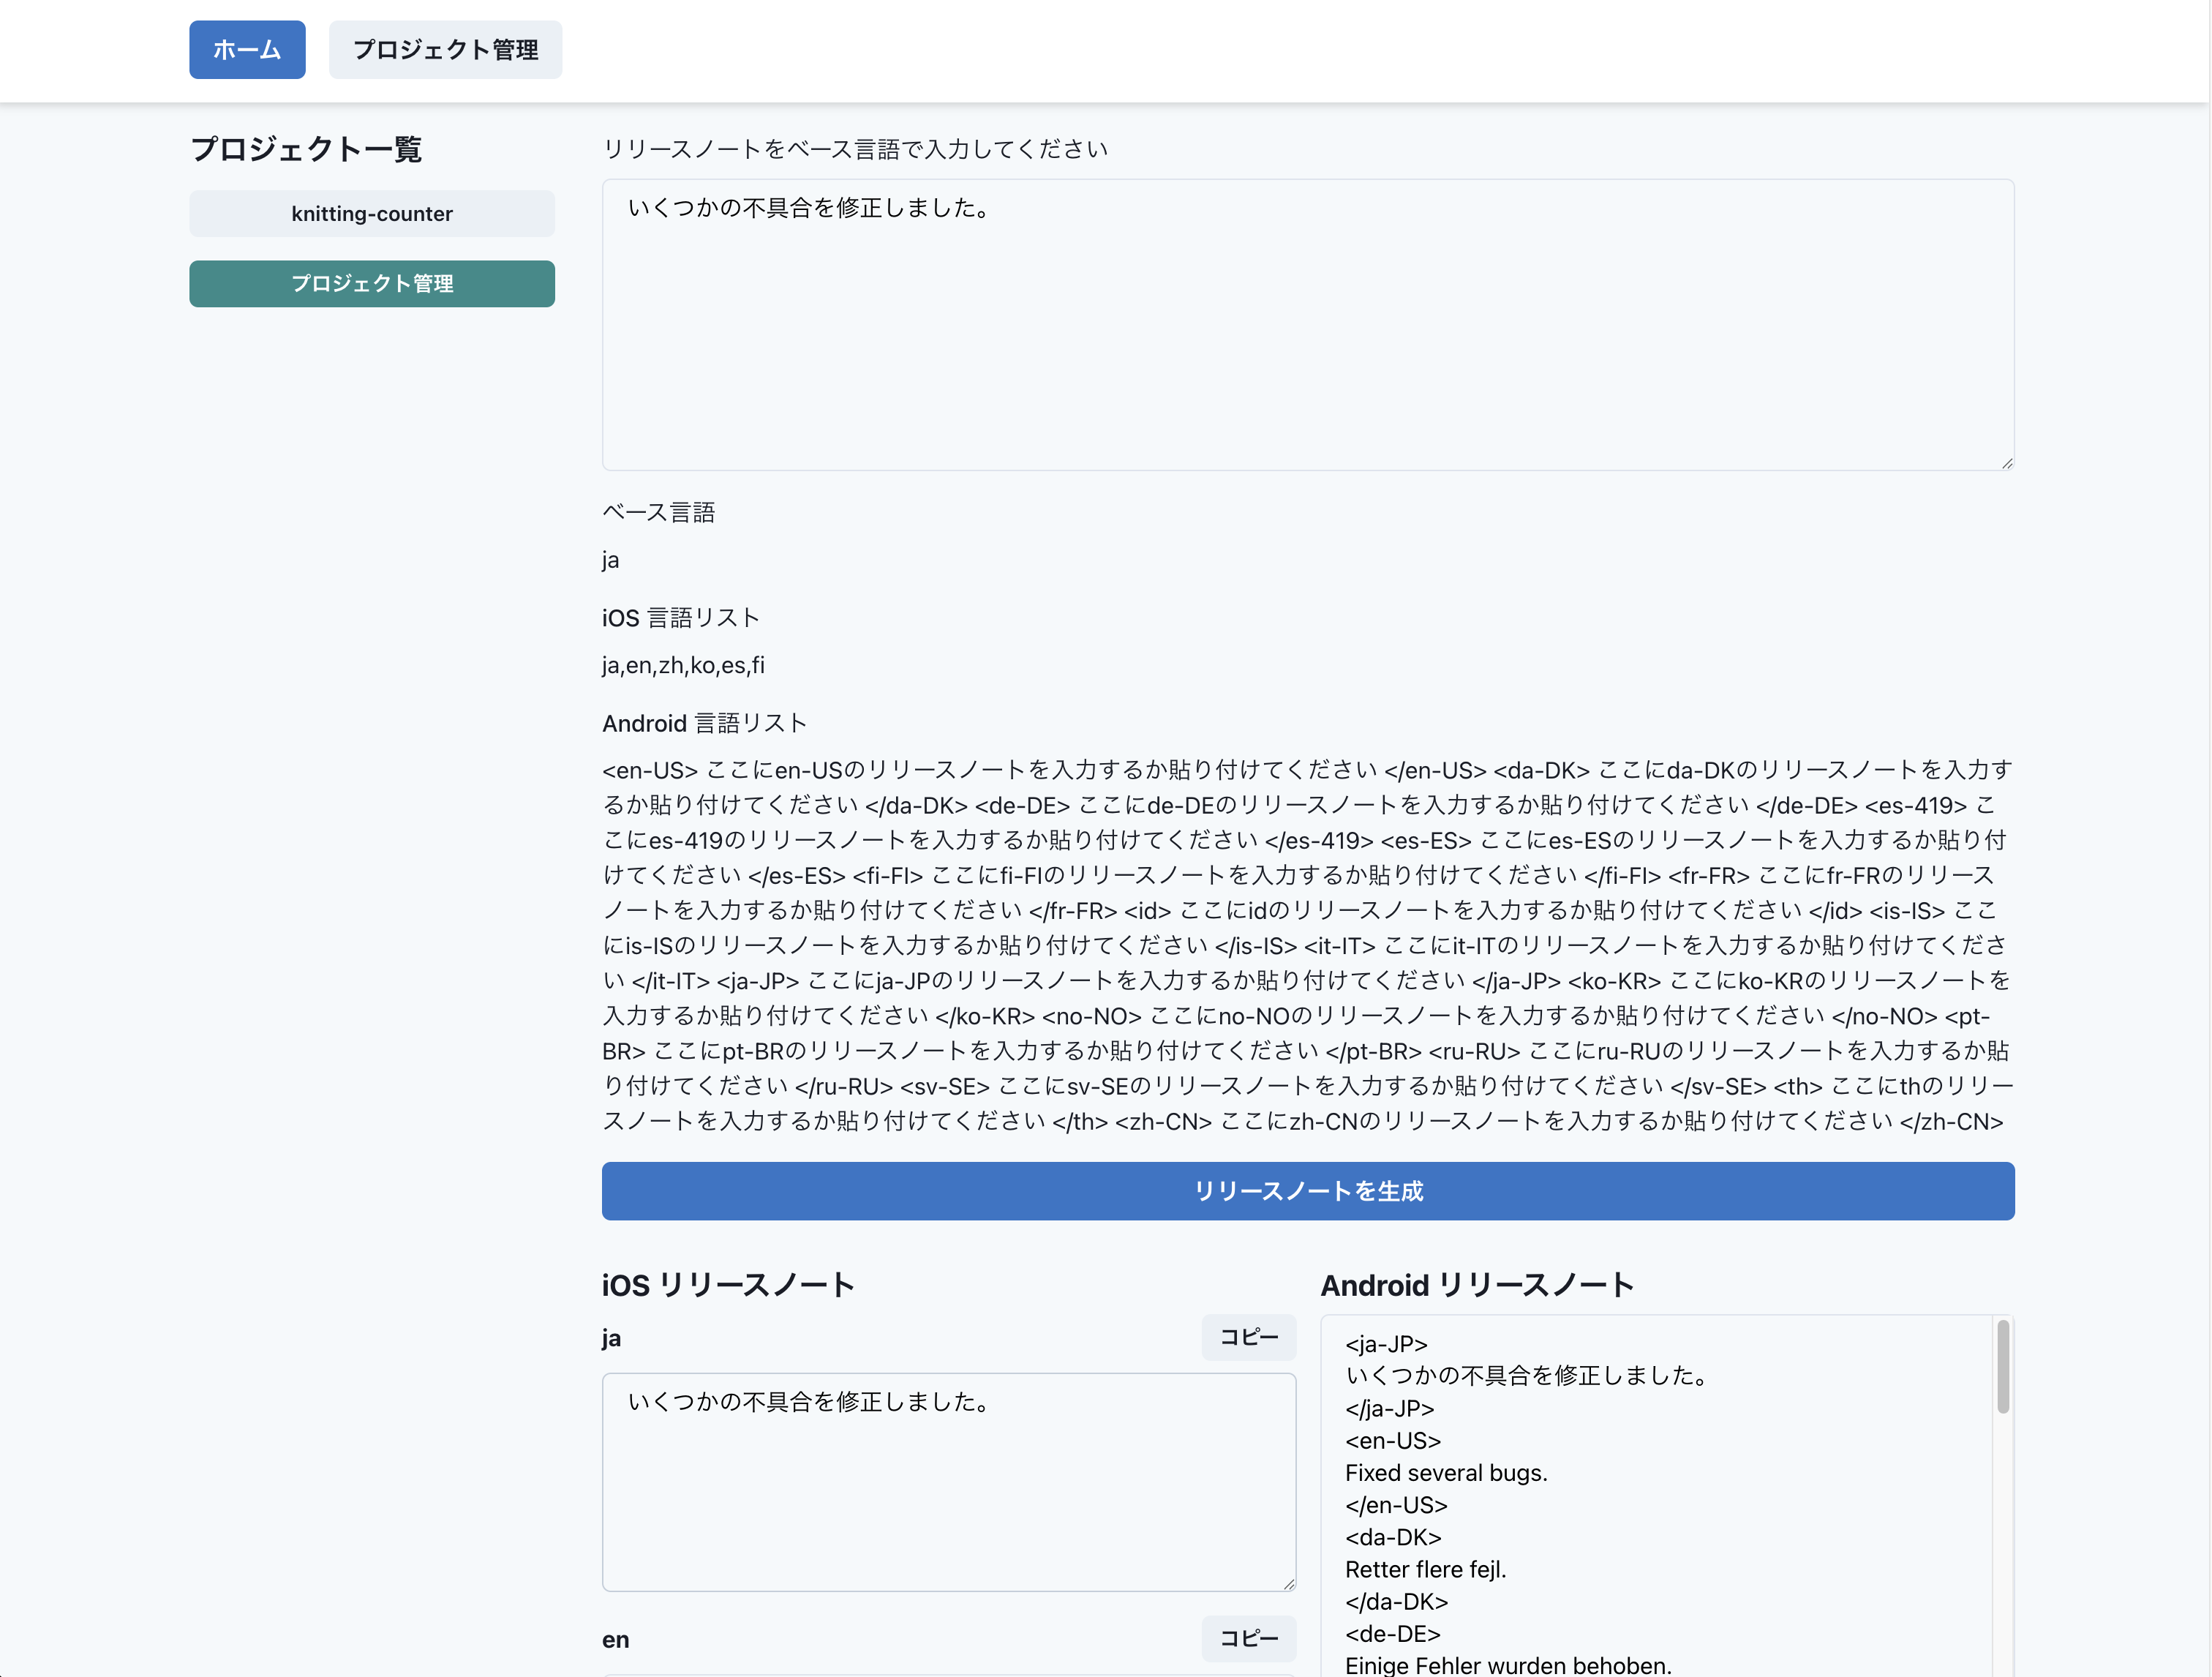Viewport: 2212px width, 1677px height.
Task: Open the ホーム navigation tab
Action: pyautogui.click(x=247, y=50)
